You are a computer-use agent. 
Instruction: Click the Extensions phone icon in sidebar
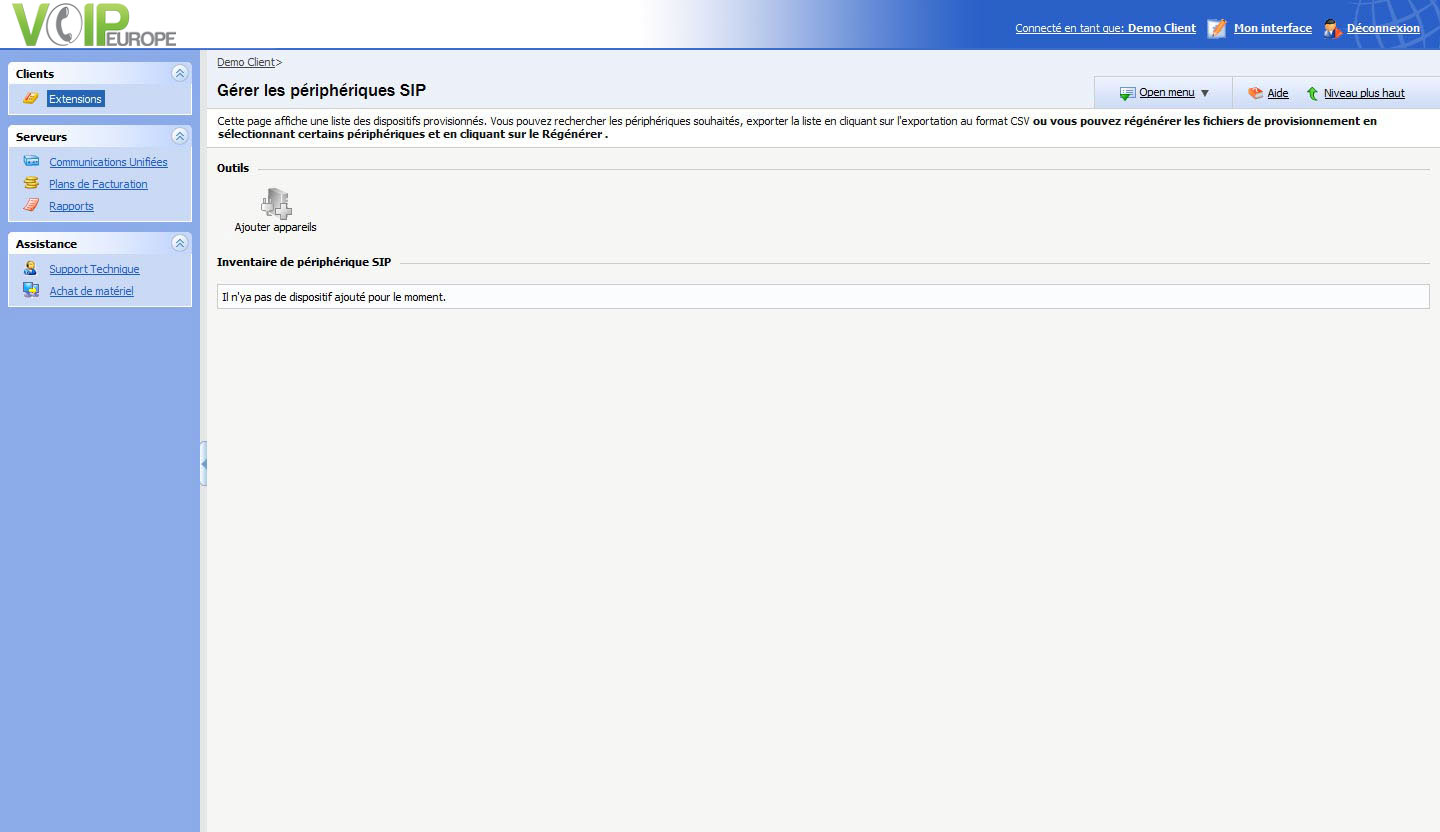point(31,98)
